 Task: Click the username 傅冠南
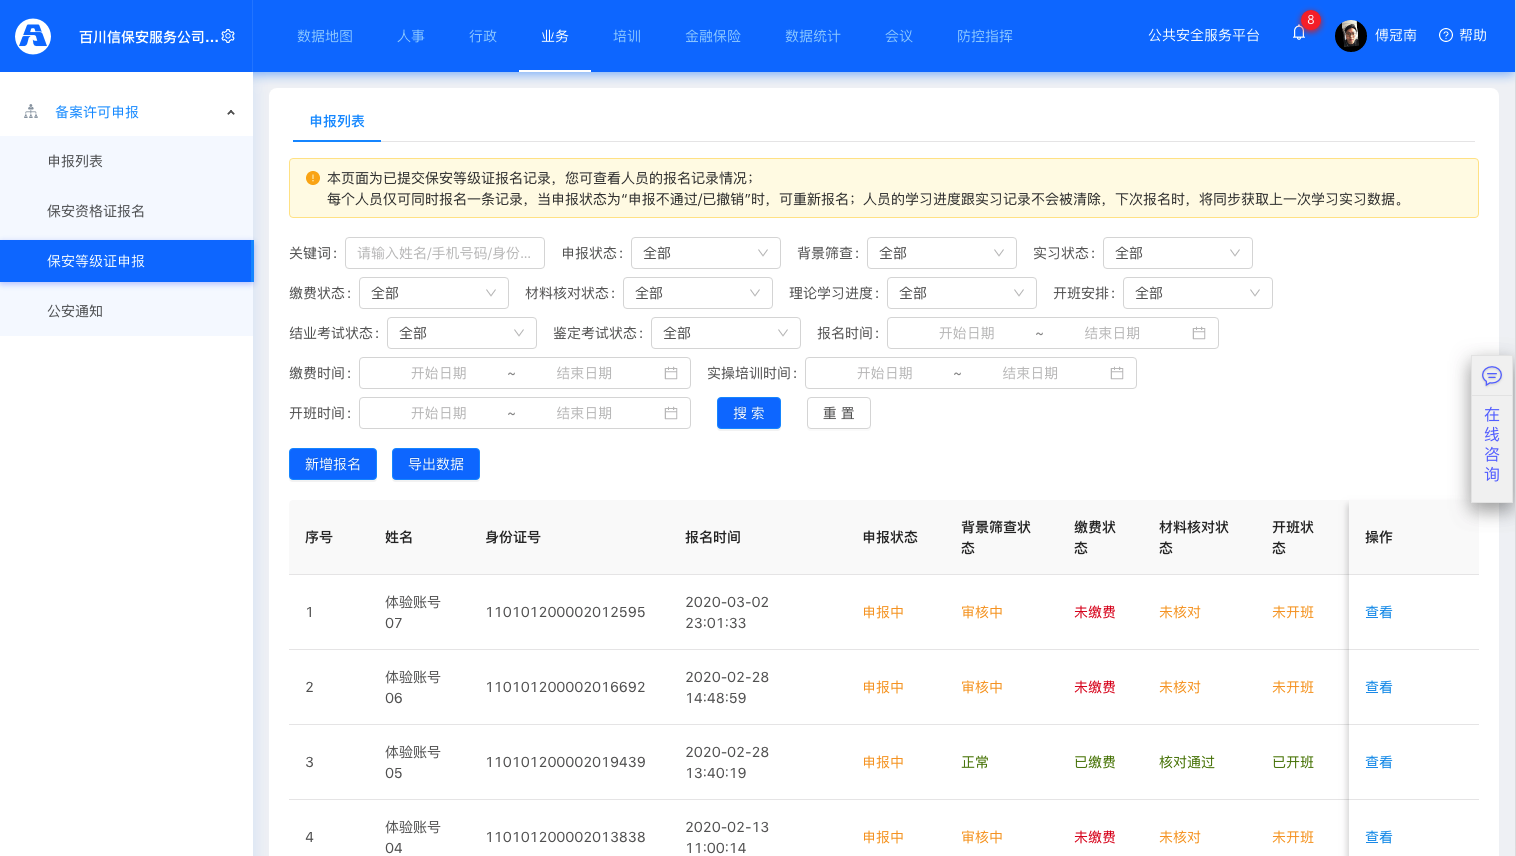[1396, 35]
